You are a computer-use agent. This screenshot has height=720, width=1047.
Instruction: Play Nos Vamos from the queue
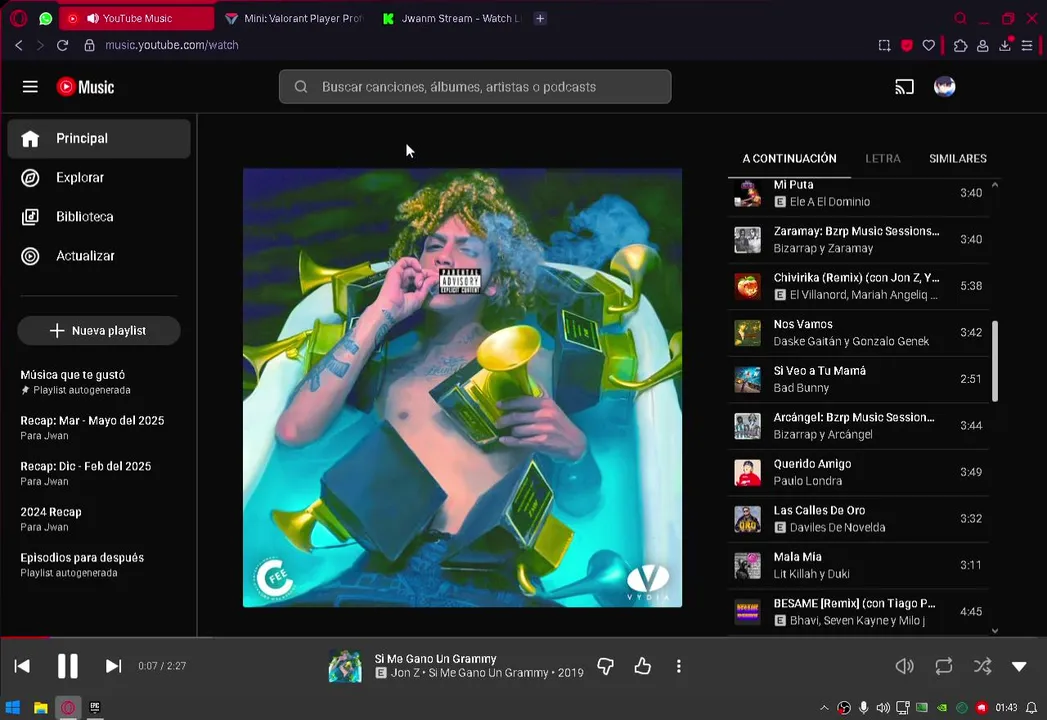pyautogui.click(x=858, y=332)
